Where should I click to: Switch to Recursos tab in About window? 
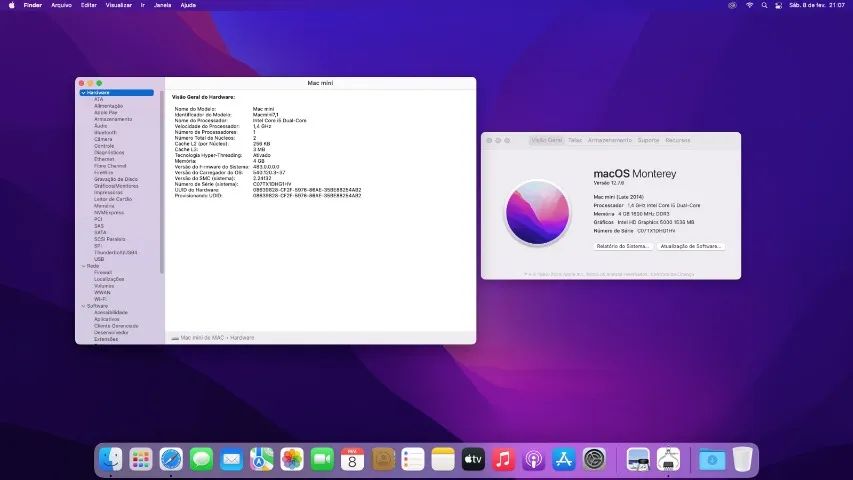pos(678,140)
